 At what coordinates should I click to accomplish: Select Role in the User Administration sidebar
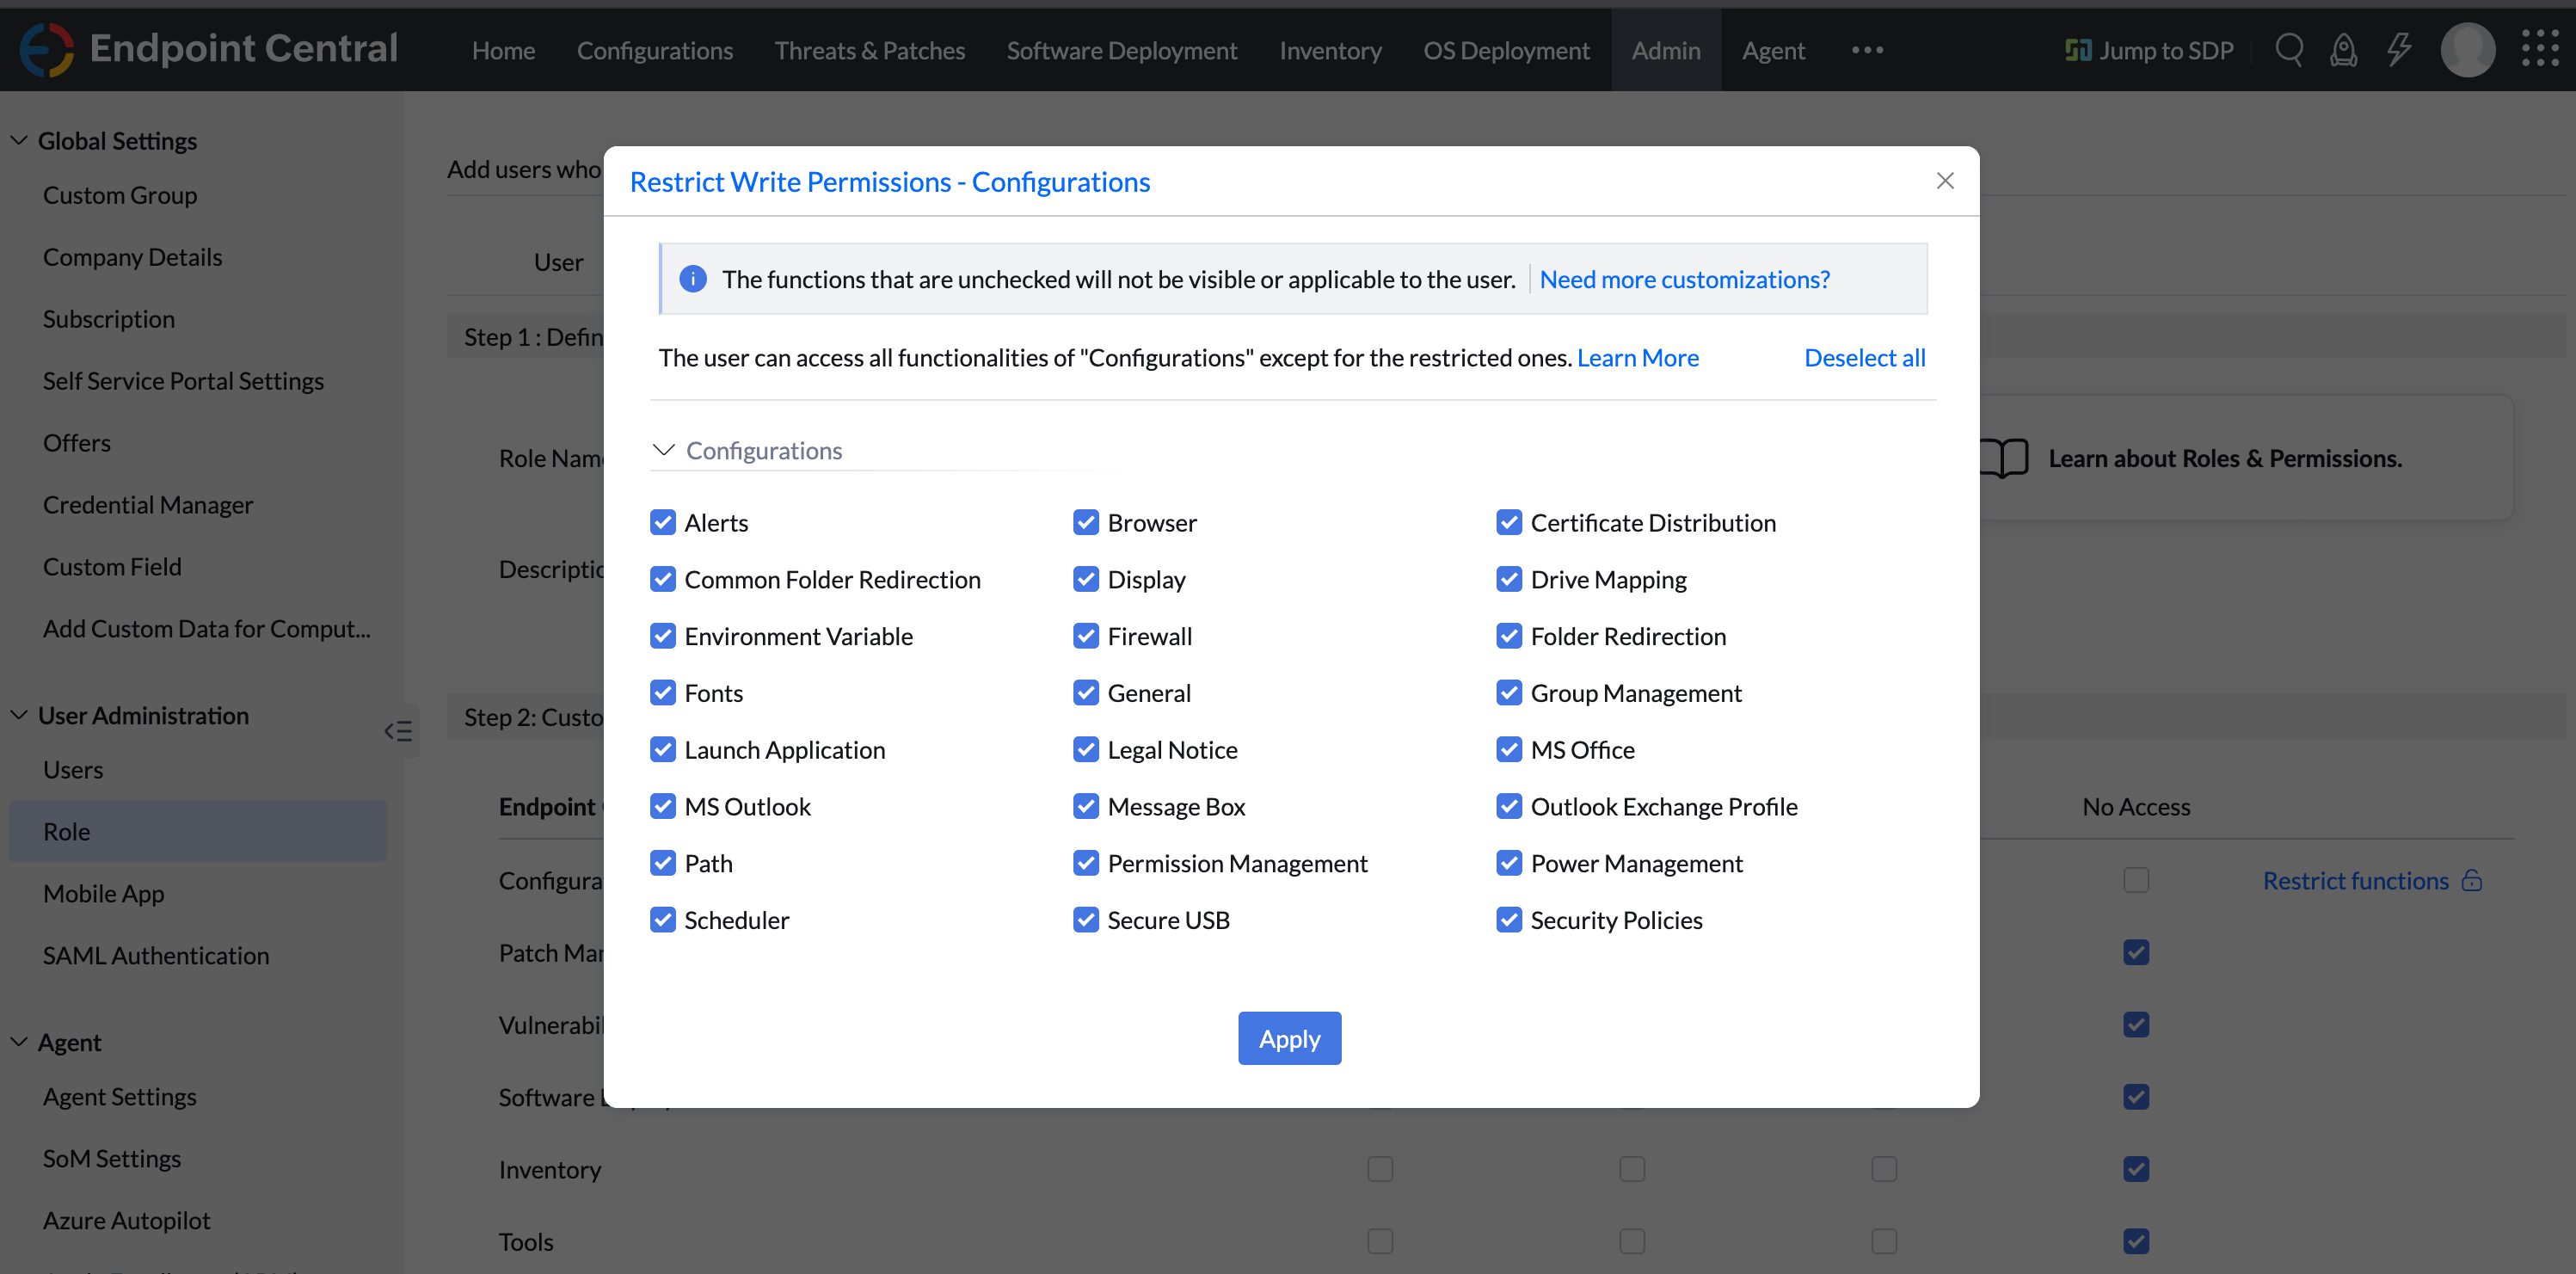66,831
